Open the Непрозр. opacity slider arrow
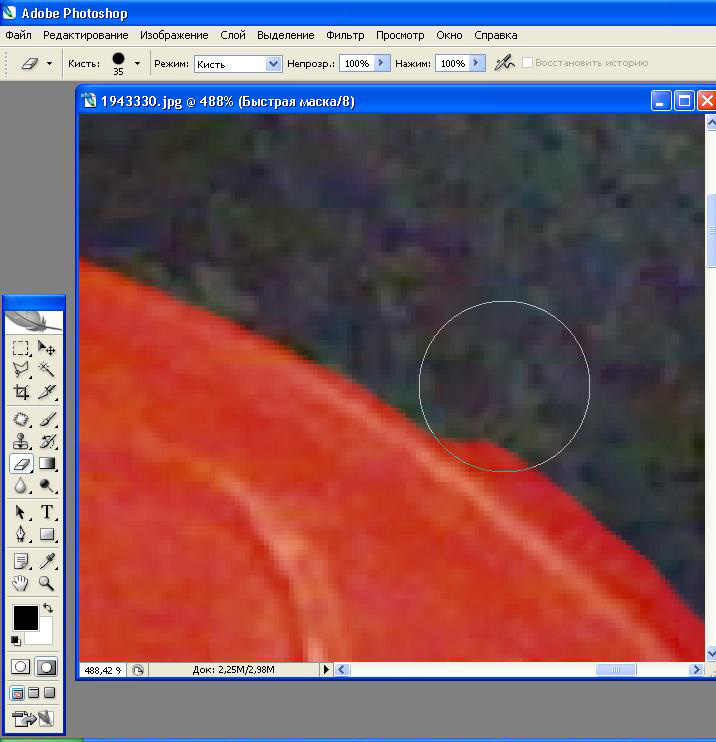716x742 pixels. pos(381,63)
